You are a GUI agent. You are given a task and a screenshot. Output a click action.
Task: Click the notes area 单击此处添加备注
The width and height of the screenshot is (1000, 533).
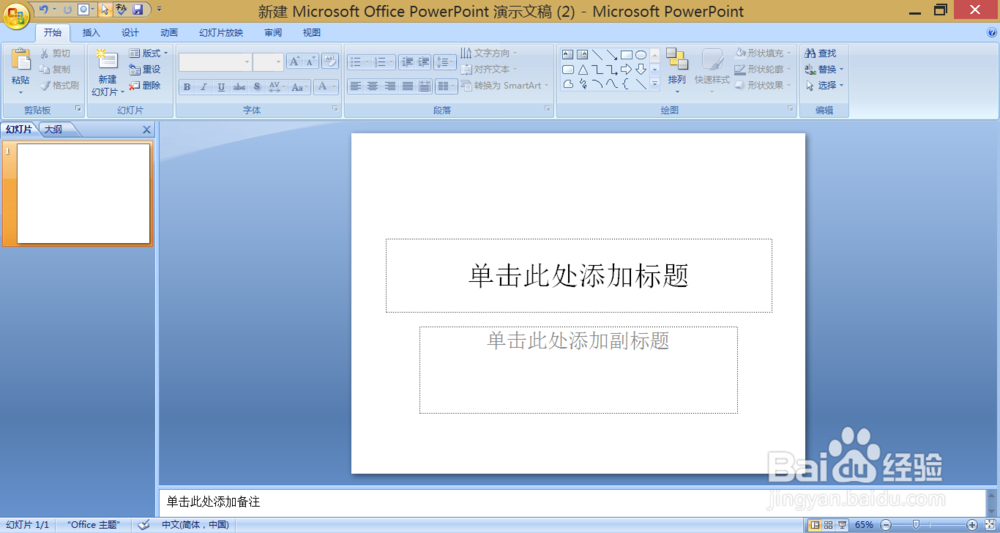coord(572,502)
